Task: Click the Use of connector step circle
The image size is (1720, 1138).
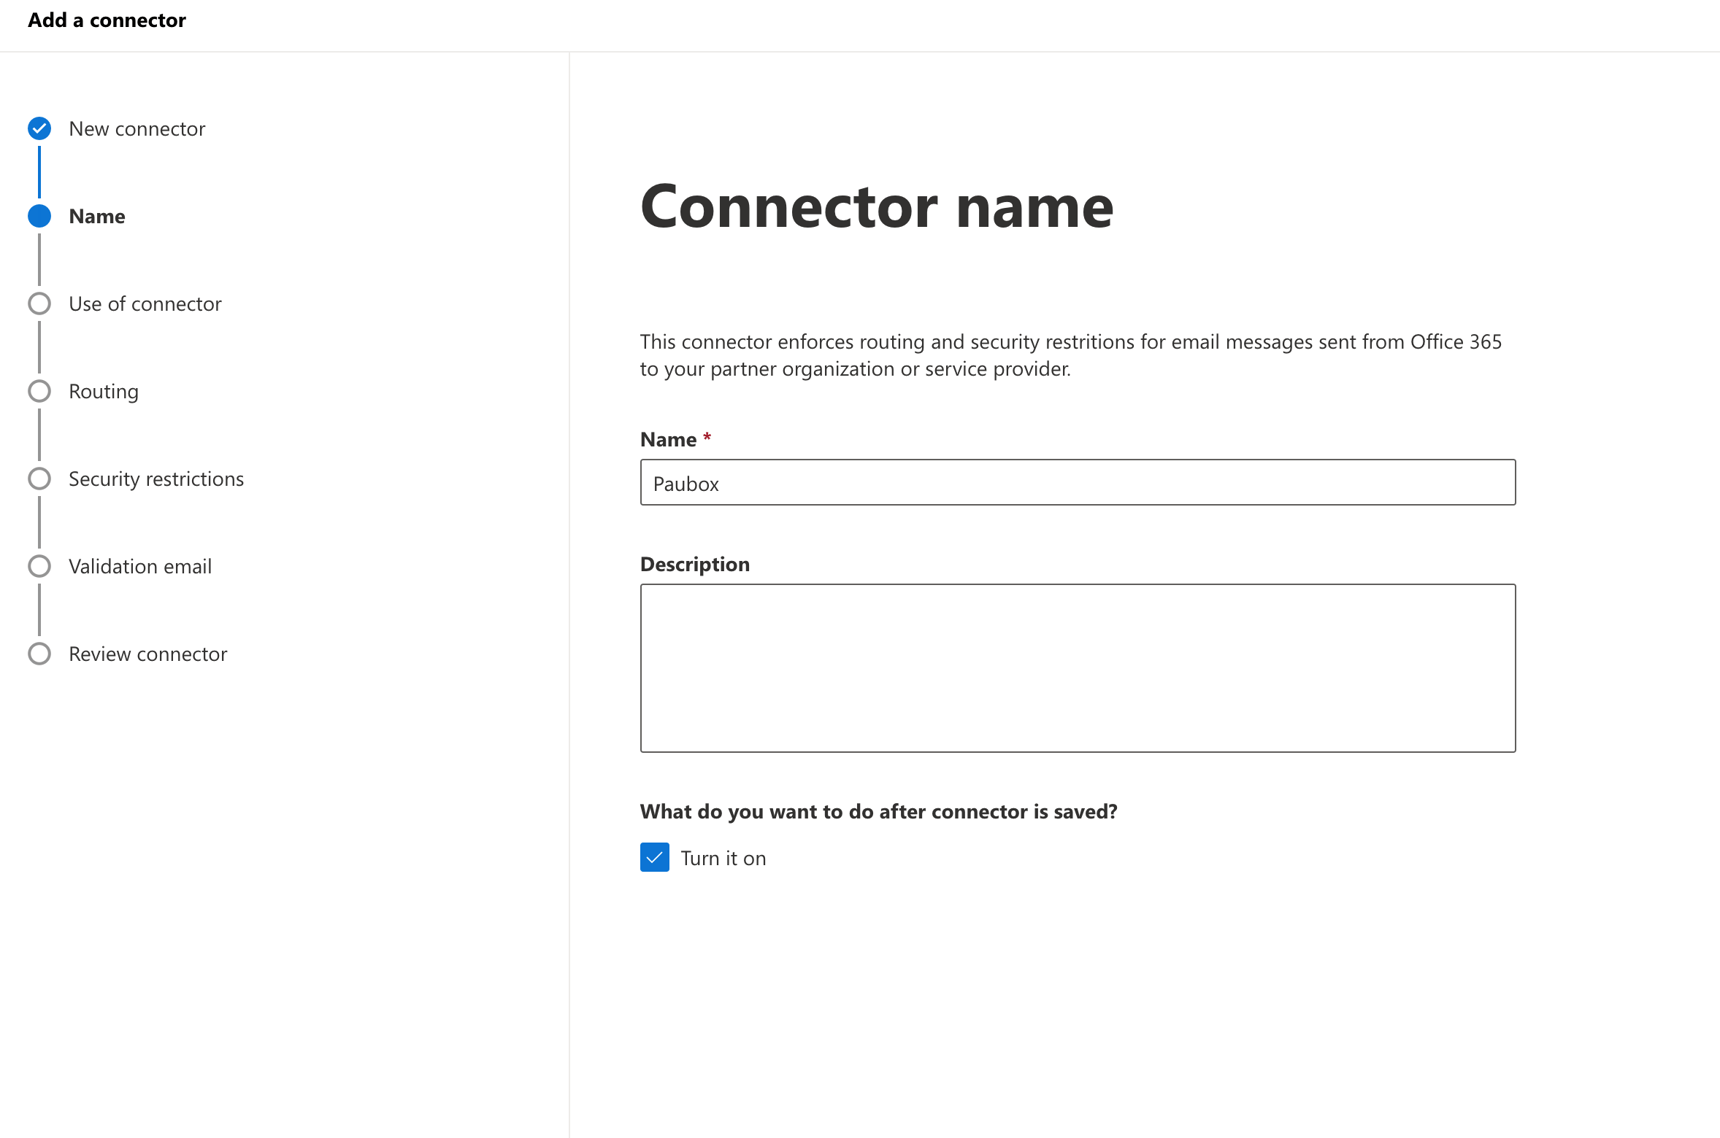Action: click(39, 303)
